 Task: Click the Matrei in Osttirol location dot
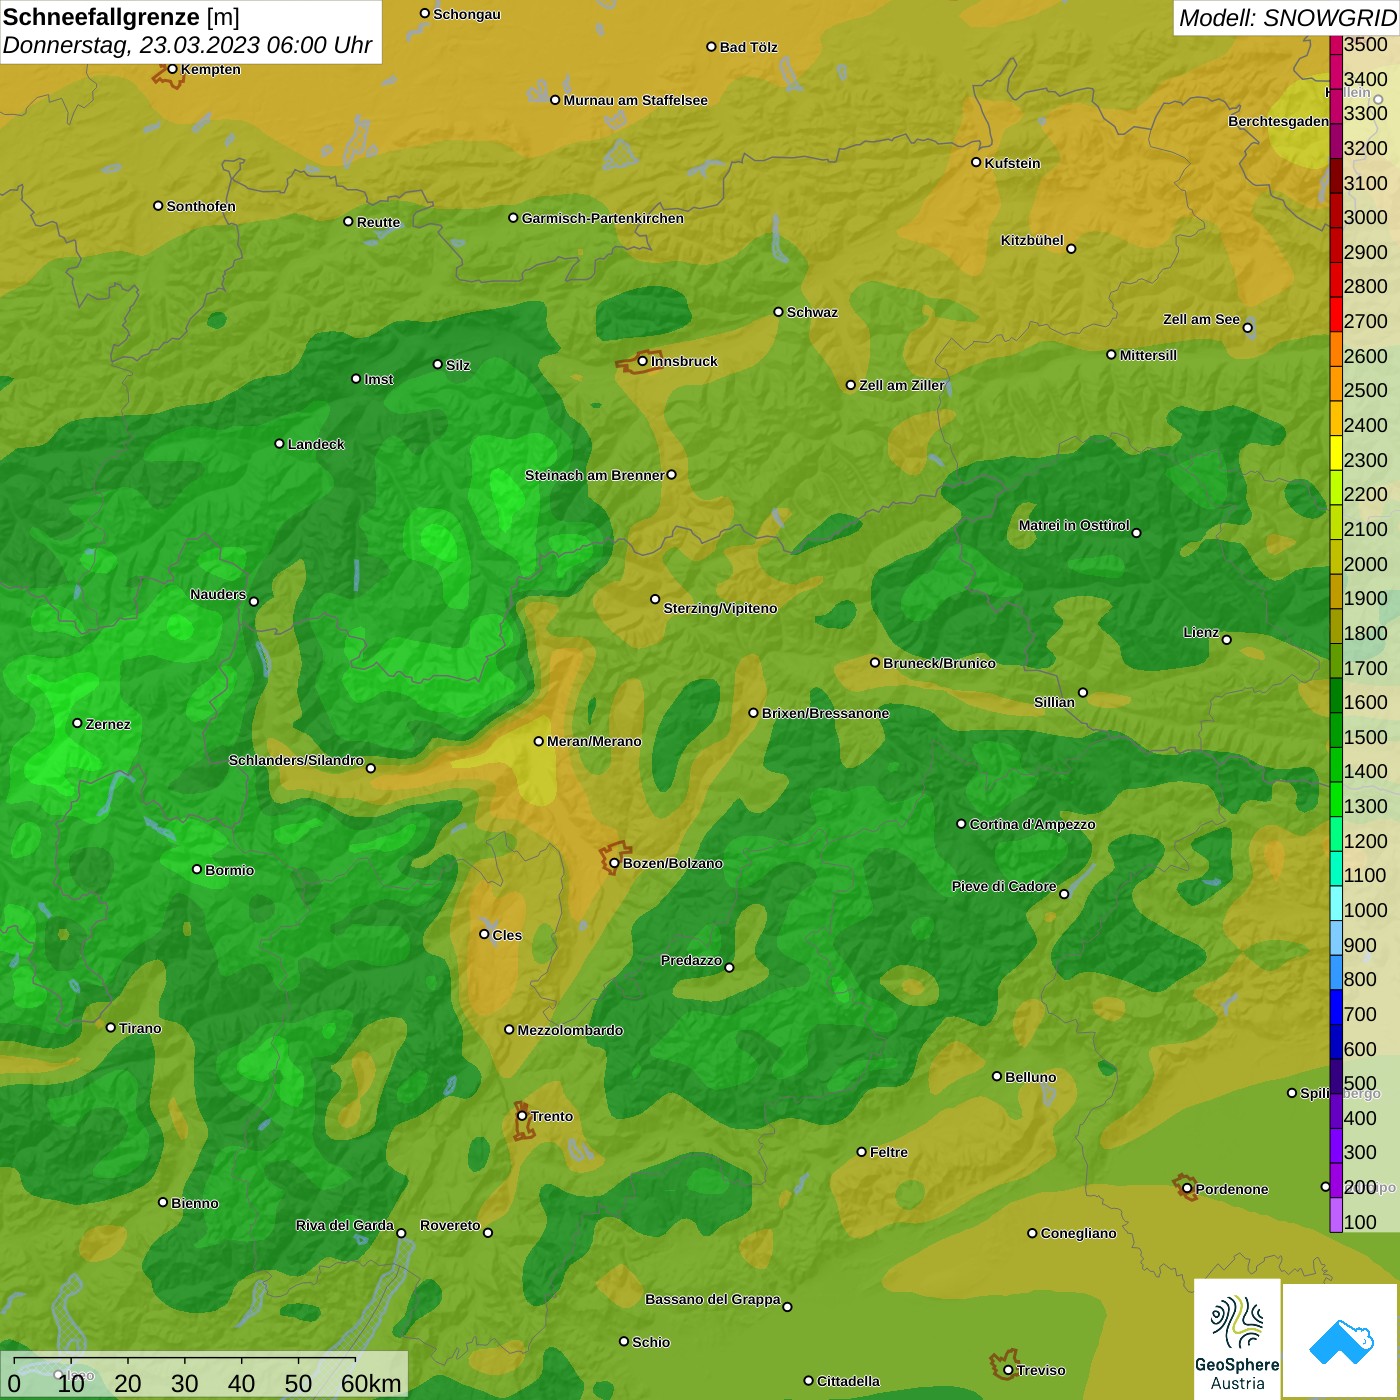coord(1136,532)
